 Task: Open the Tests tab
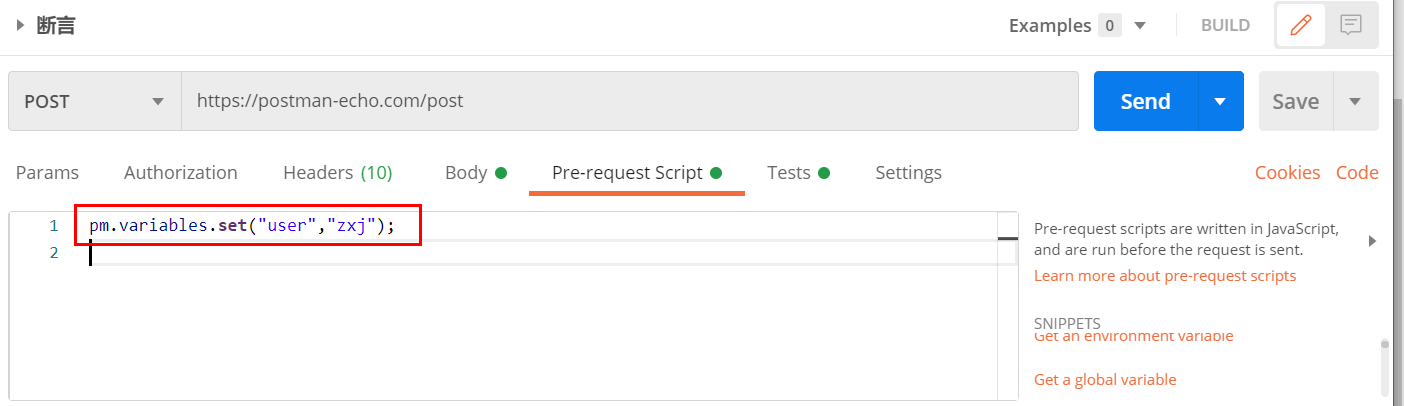pos(789,173)
